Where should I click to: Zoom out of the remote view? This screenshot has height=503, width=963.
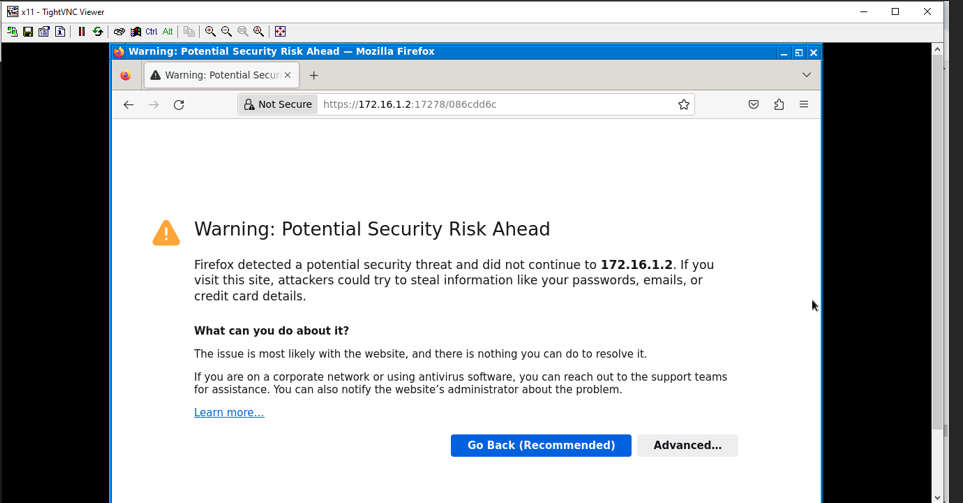(226, 31)
